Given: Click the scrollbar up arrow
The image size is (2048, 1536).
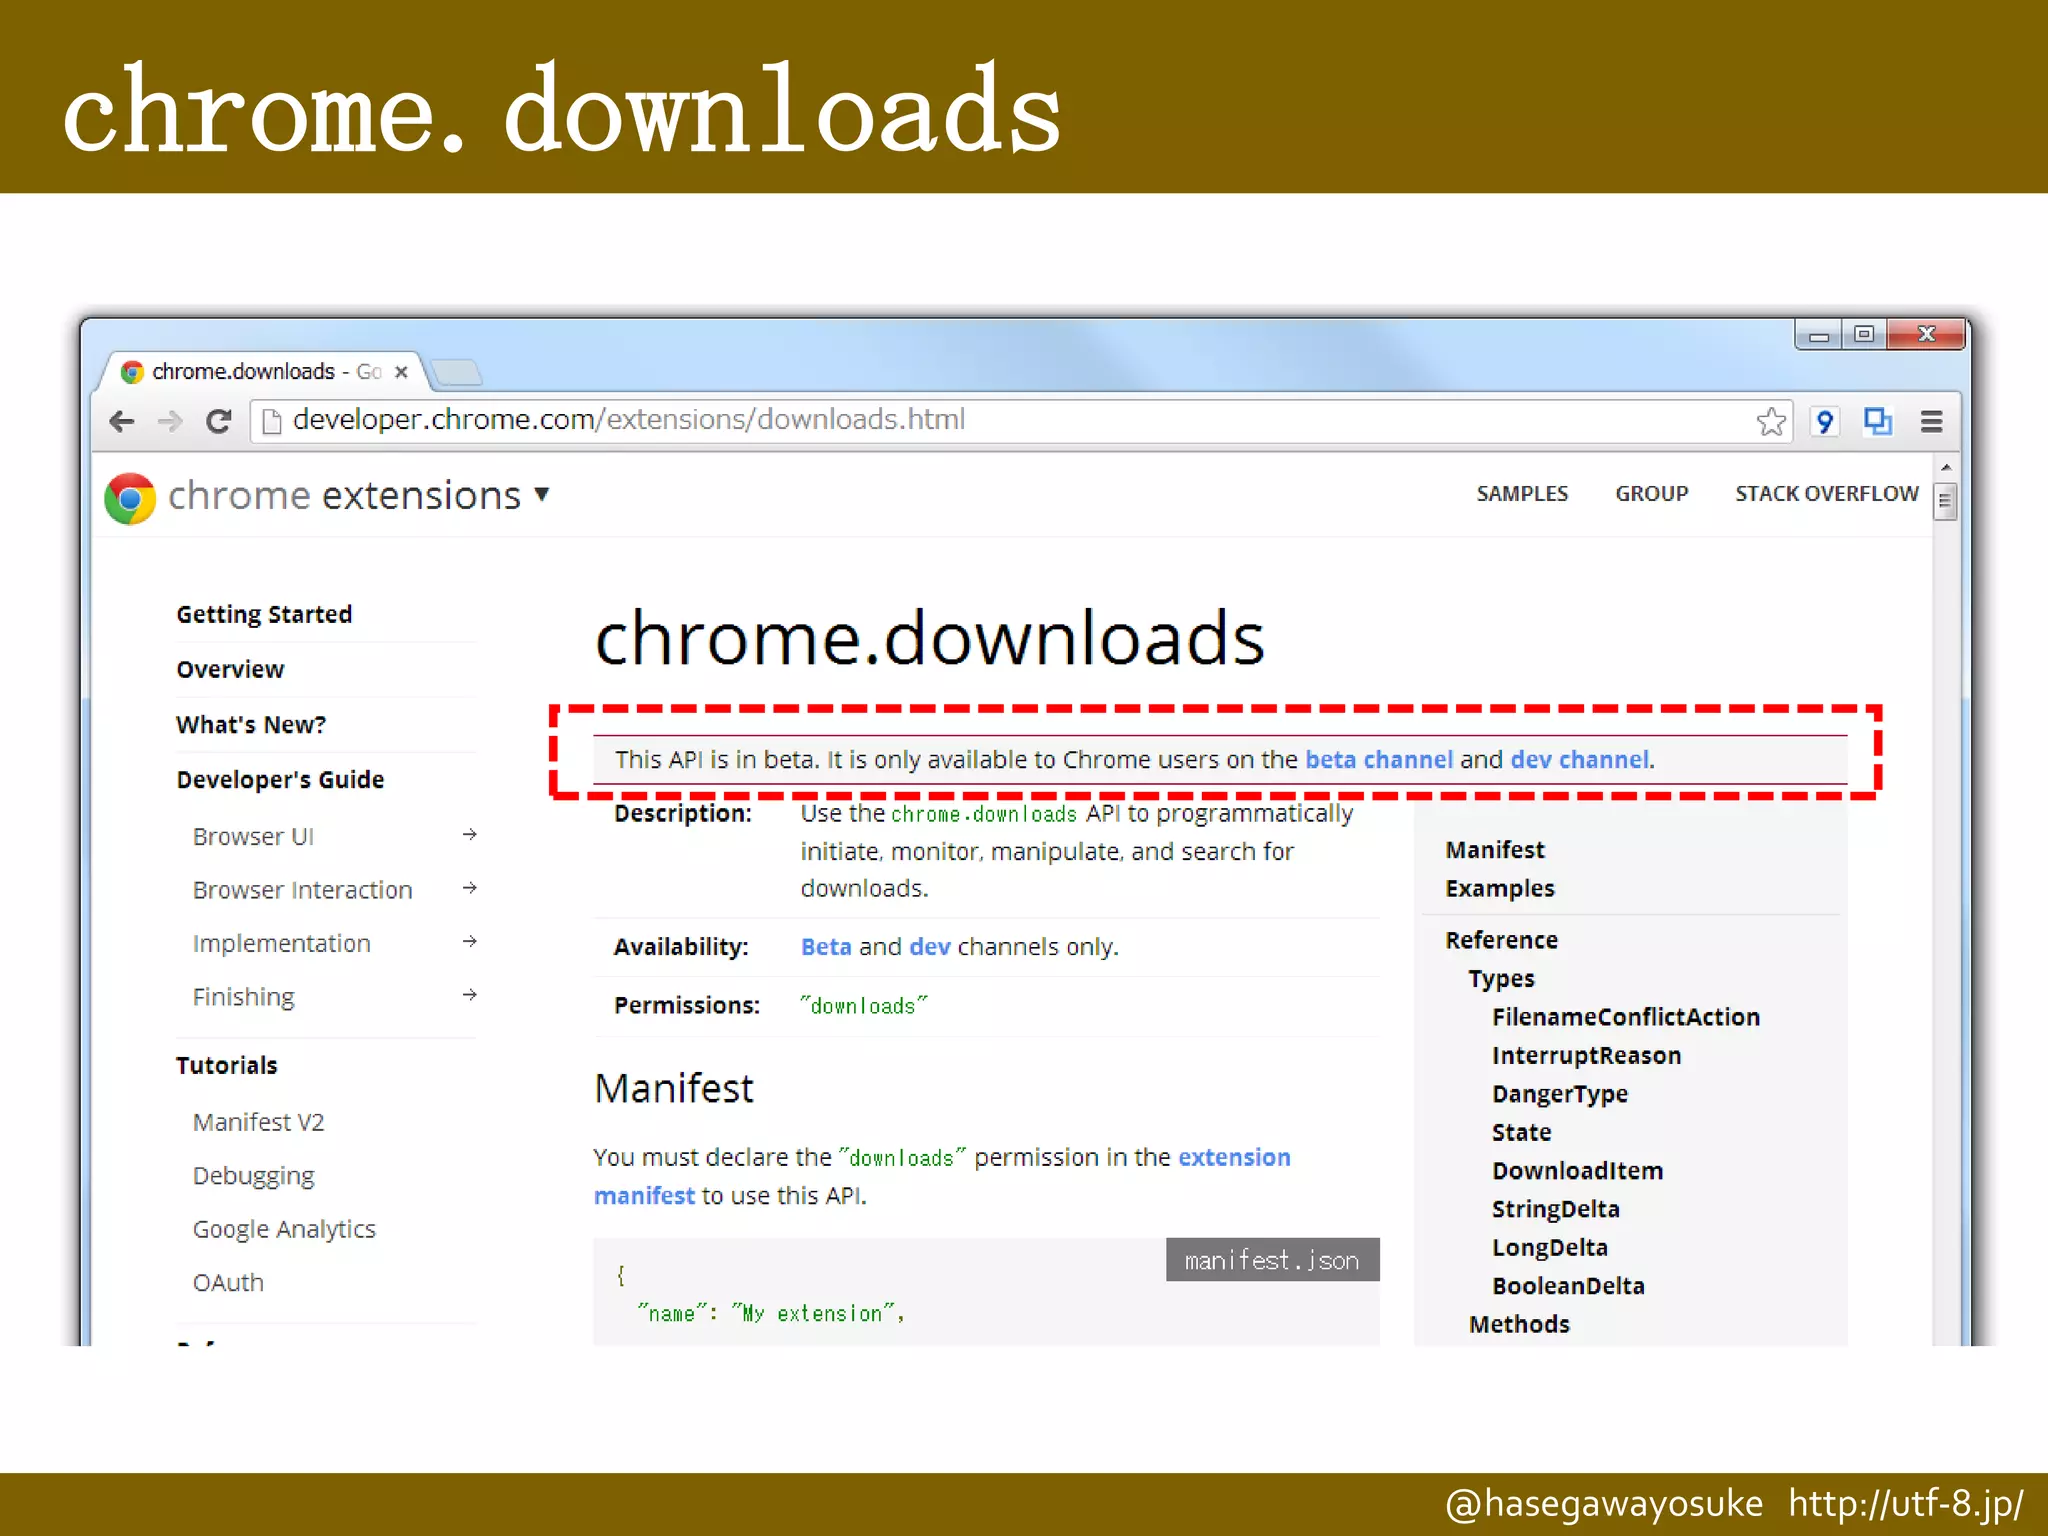Looking at the screenshot, I should [1945, 468].
